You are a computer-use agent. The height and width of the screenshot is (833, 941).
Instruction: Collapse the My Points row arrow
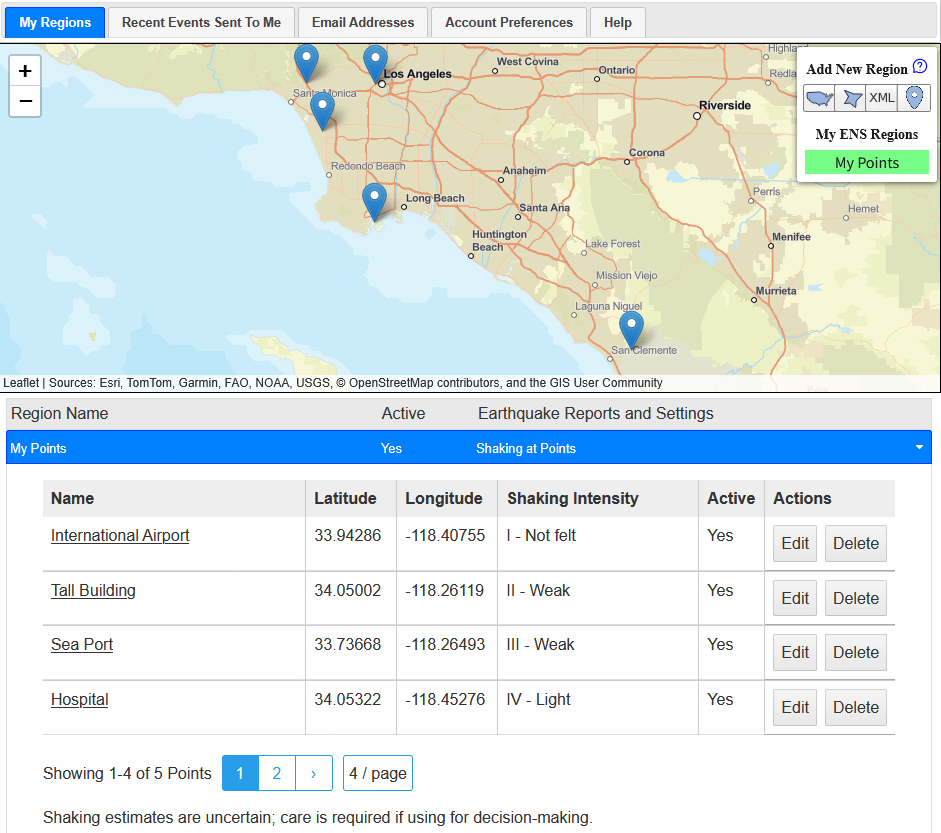click(x=919, y=447)
